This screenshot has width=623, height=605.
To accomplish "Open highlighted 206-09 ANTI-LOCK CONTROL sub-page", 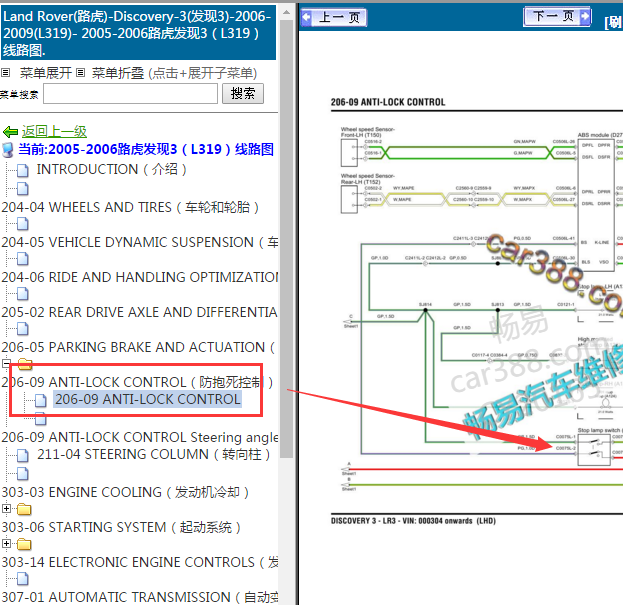I will [147, 399].
